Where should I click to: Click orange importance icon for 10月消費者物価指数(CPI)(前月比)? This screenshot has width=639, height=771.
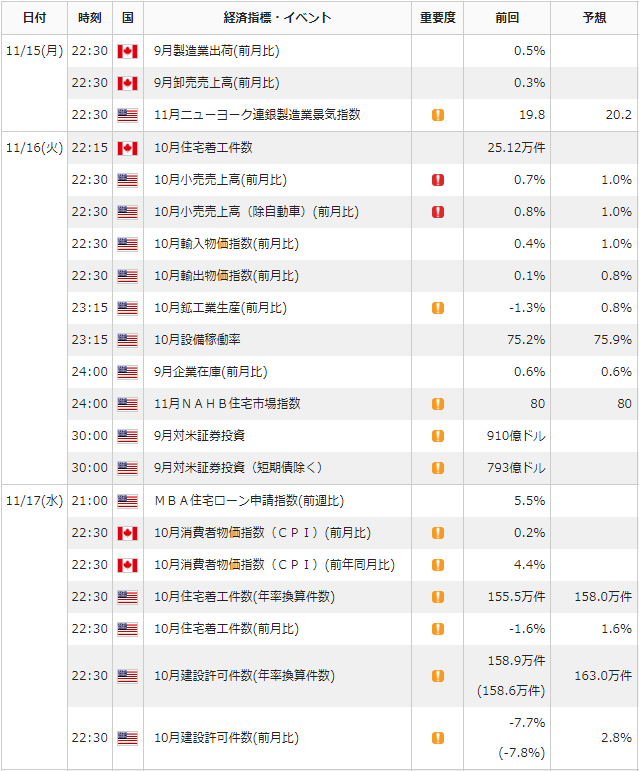437,533
